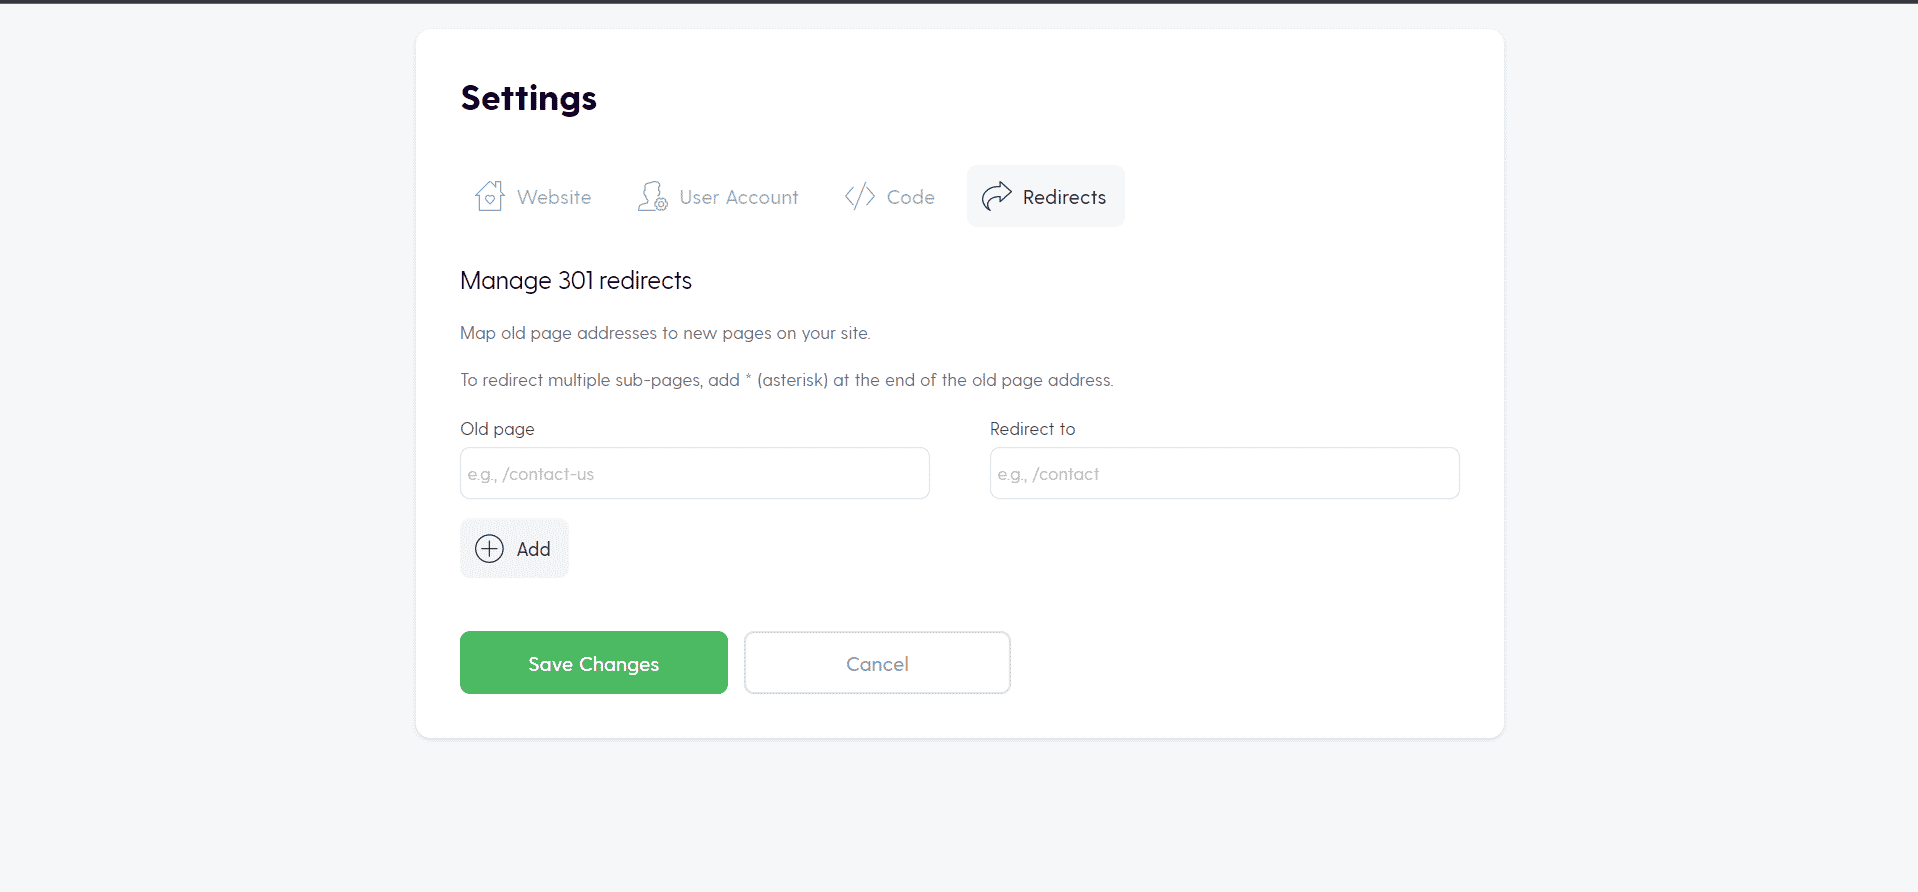Switch to the User Account tab
1918x892 pixels.
(x=718, y=196)
